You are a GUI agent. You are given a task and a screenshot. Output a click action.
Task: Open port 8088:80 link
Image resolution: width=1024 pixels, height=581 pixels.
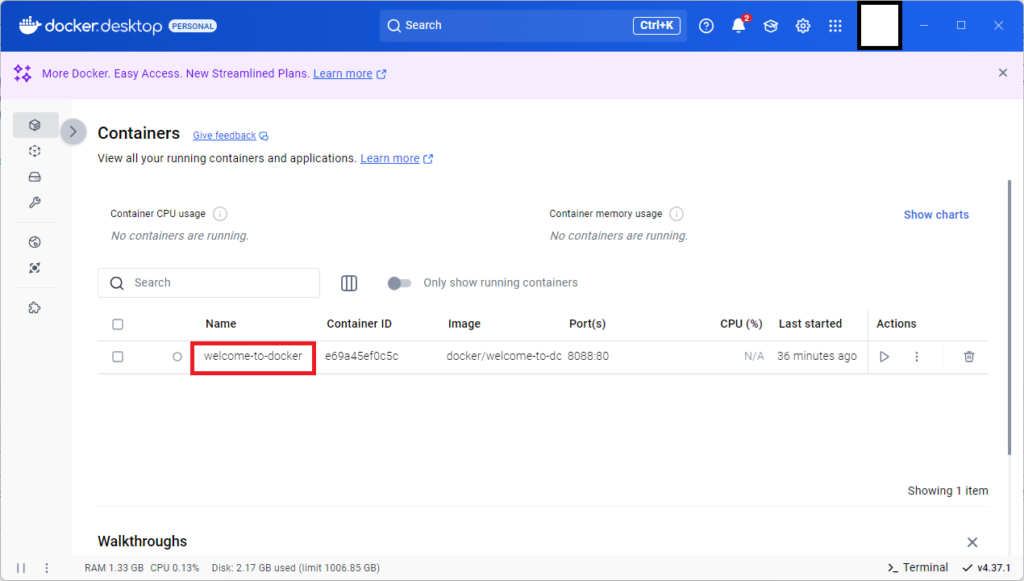pos(588,356)
